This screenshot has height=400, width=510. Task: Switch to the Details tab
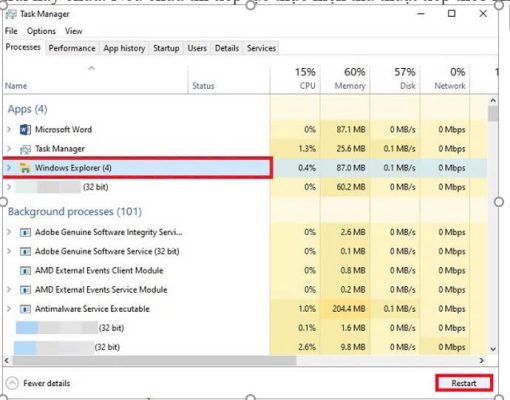[227, 48]
